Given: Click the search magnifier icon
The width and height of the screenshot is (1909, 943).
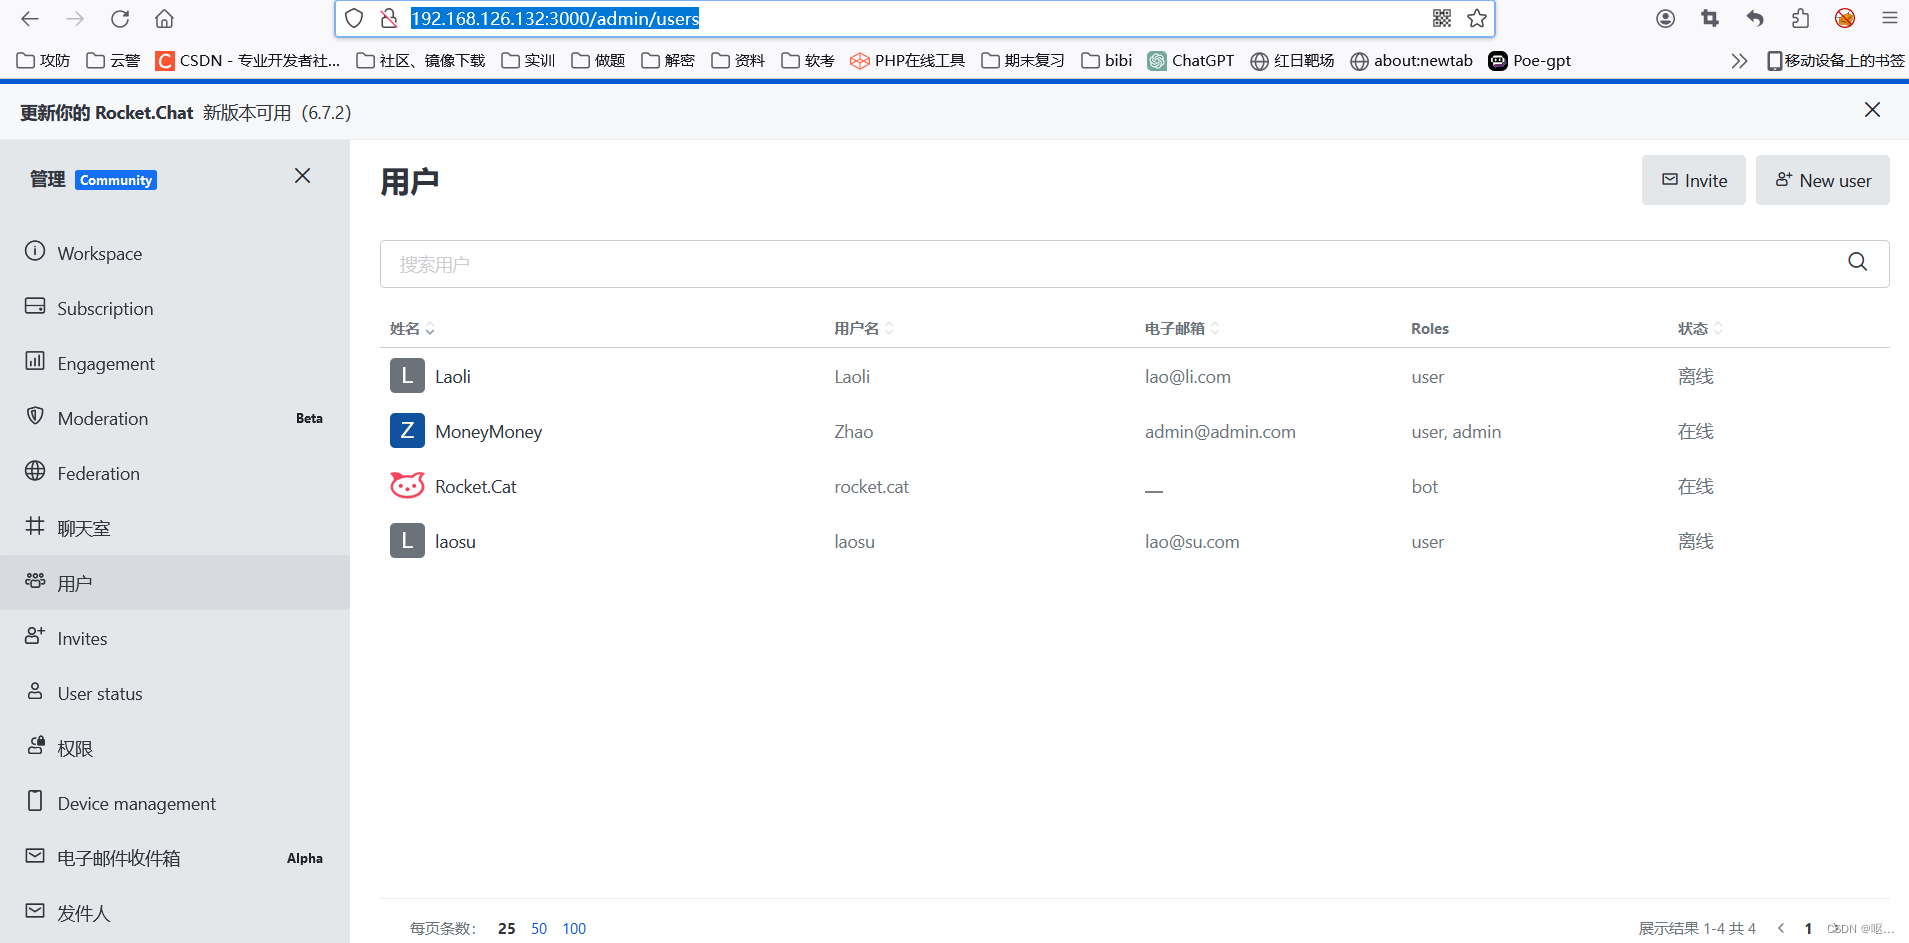Looking at the screenshot, I should [1857, 262].
